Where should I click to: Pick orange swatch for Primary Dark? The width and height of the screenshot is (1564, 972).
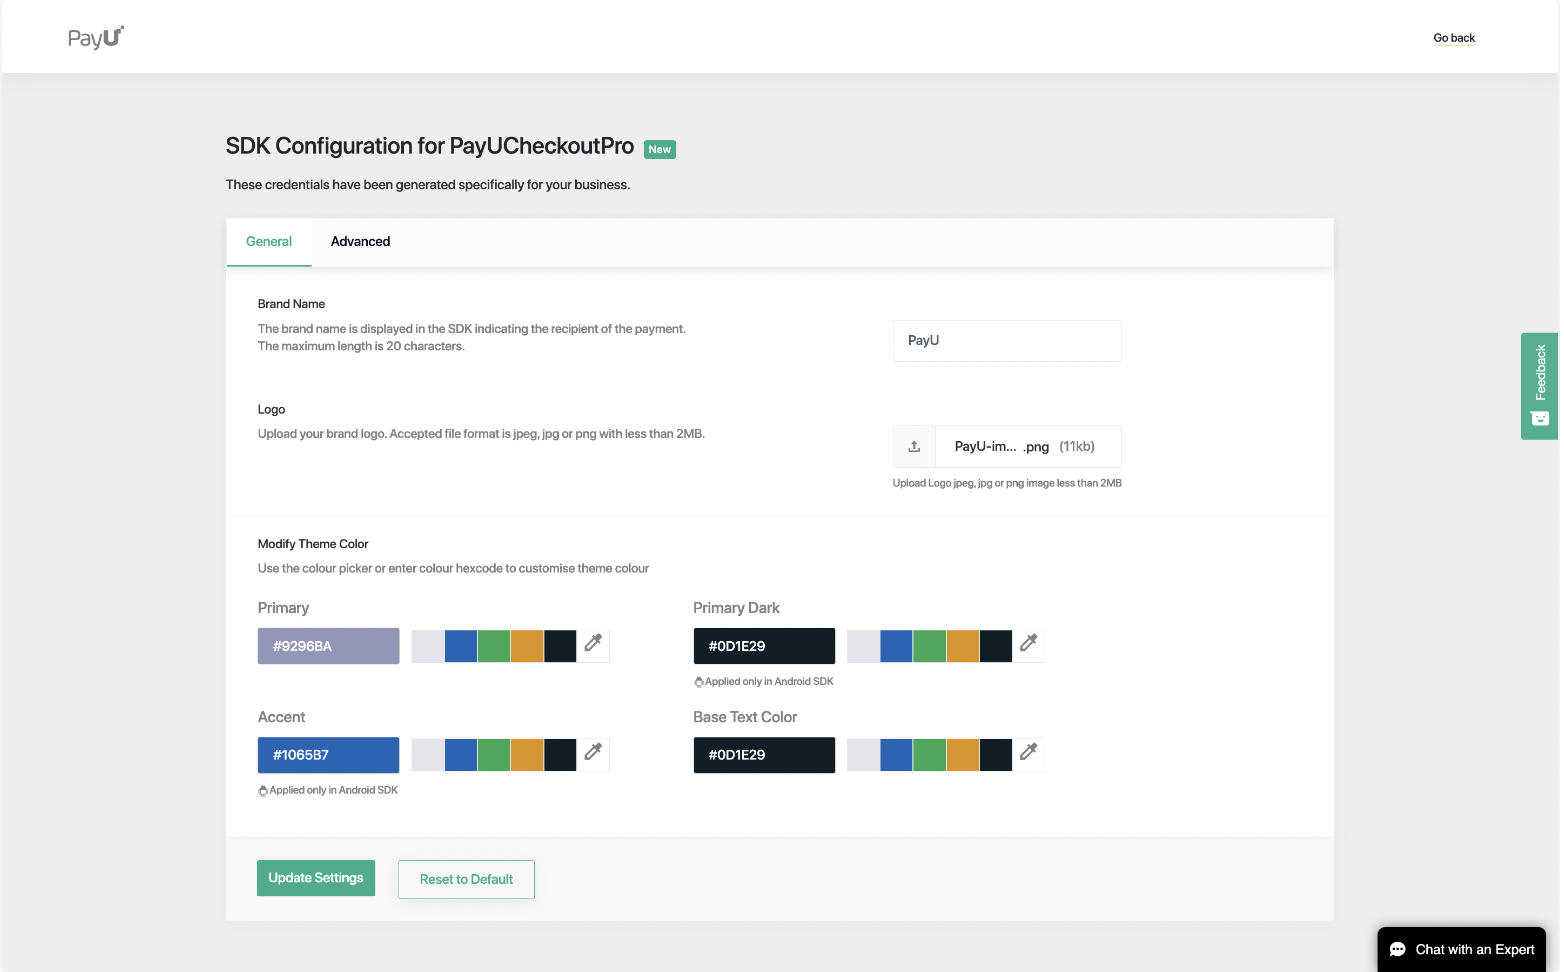pos(962,646)
